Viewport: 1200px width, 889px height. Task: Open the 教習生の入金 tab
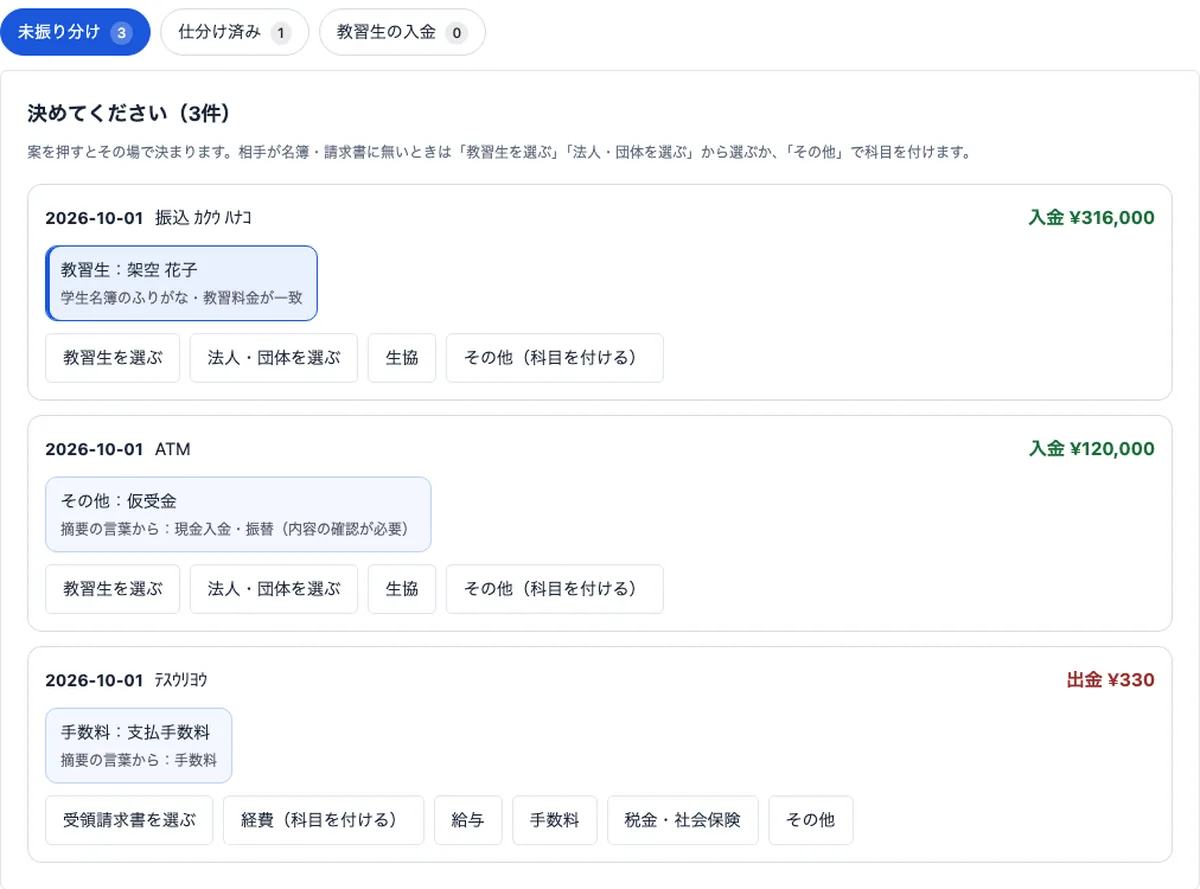coord(402,32)
